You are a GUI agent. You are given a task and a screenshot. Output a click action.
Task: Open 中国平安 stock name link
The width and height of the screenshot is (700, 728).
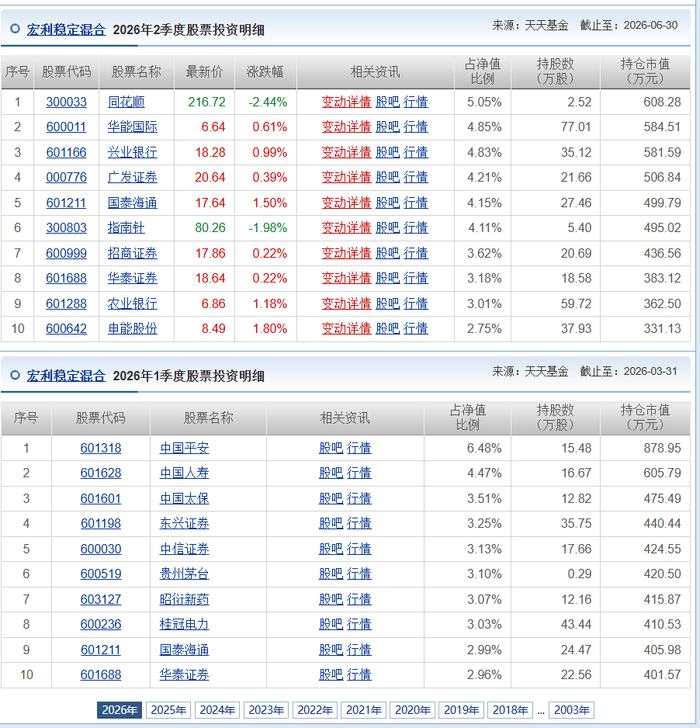[x=184, y=448]
